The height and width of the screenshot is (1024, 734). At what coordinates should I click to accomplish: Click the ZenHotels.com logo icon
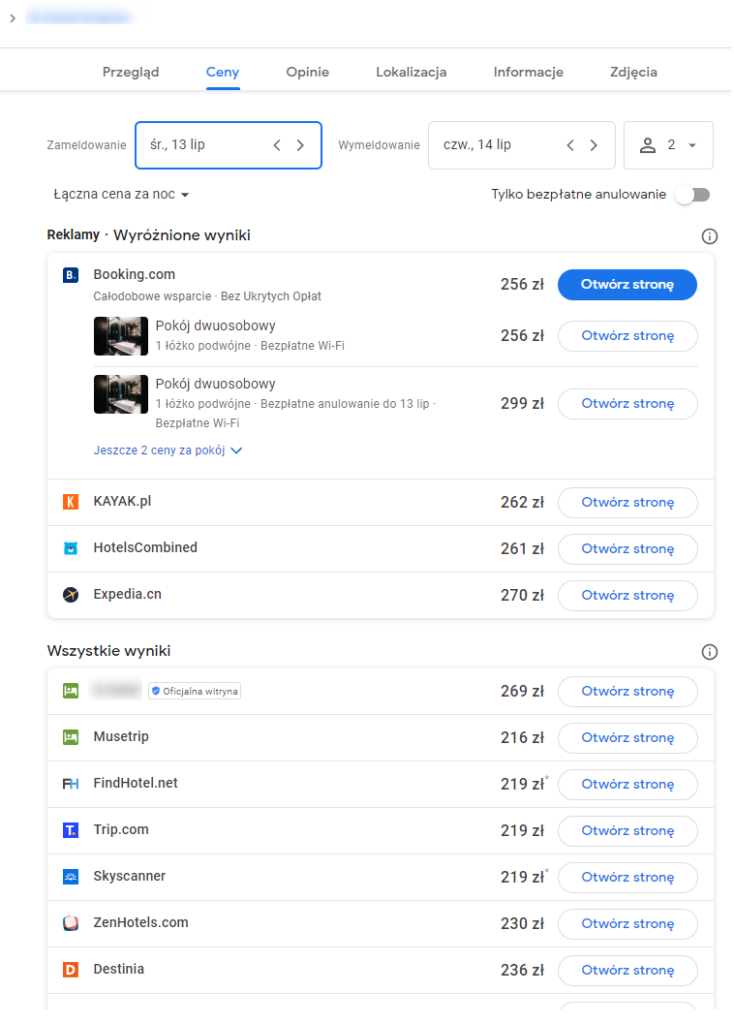click(71, 923)
